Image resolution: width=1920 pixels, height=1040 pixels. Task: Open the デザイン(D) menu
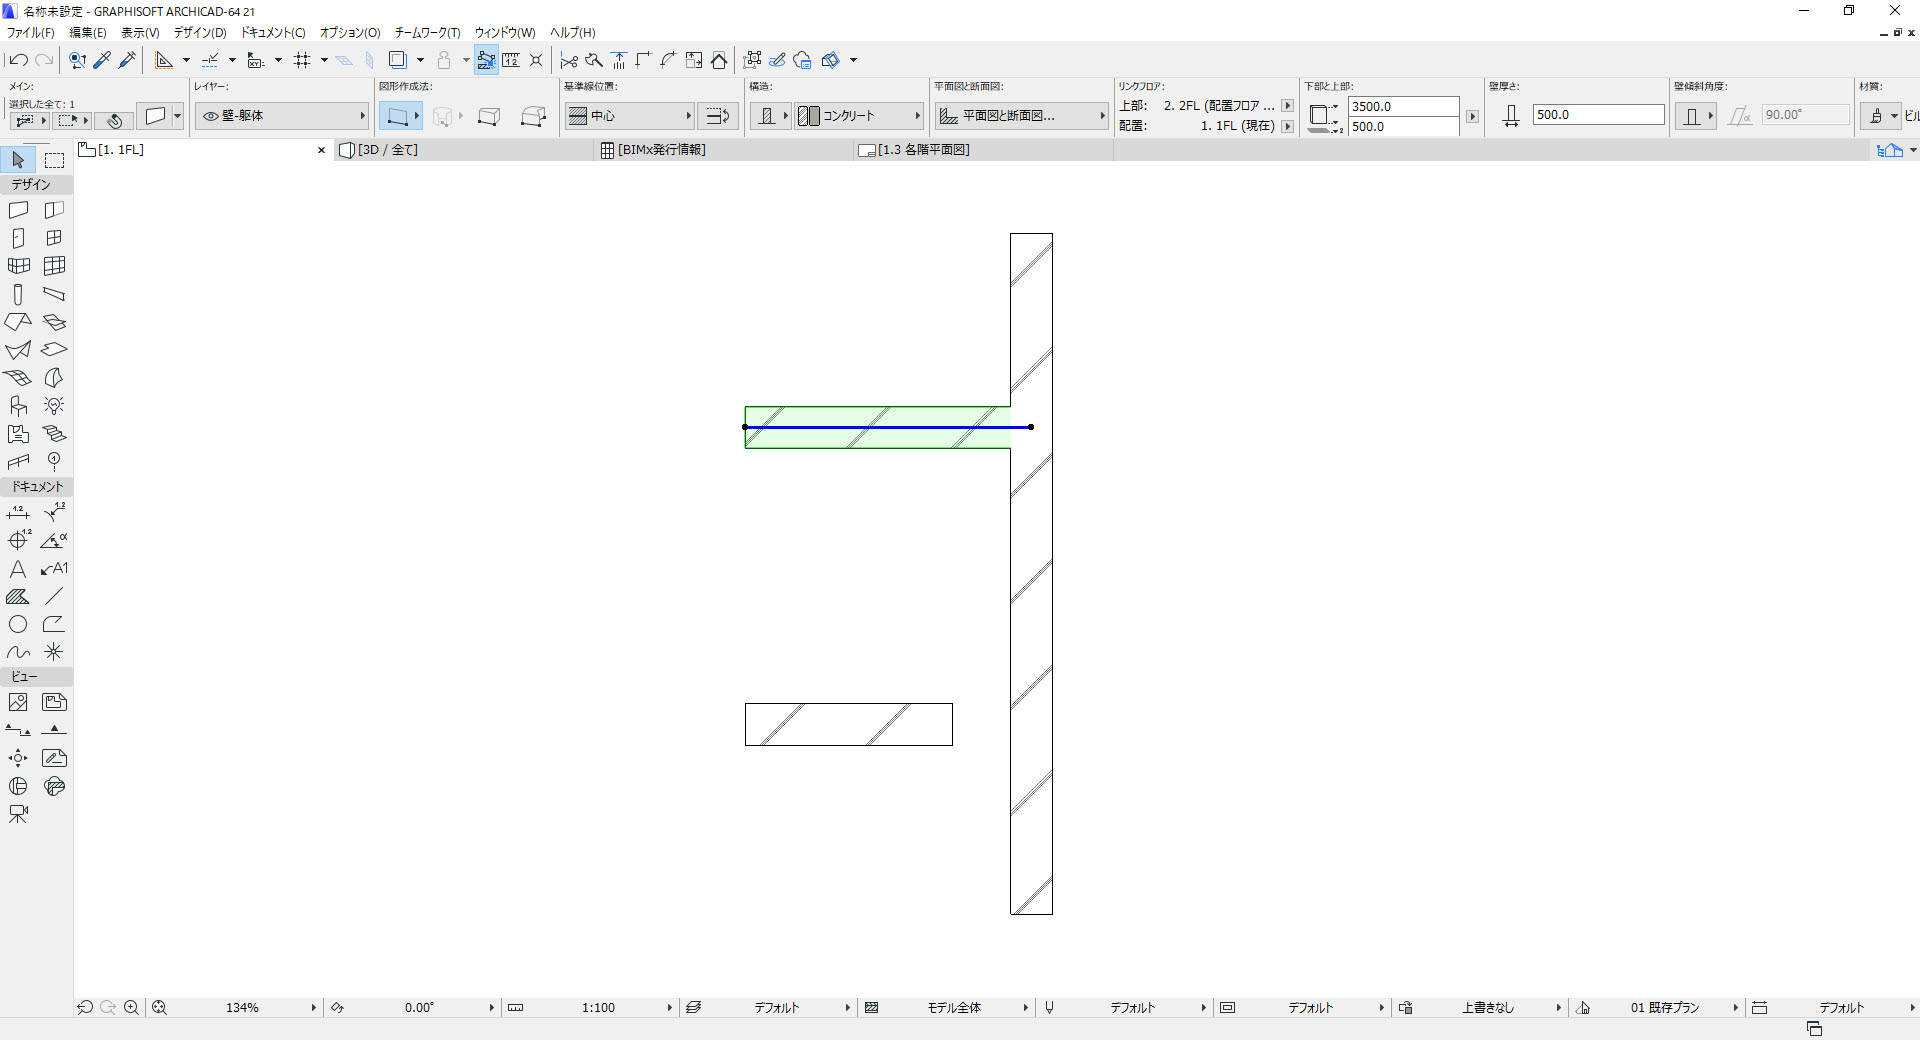click(200, 33)
